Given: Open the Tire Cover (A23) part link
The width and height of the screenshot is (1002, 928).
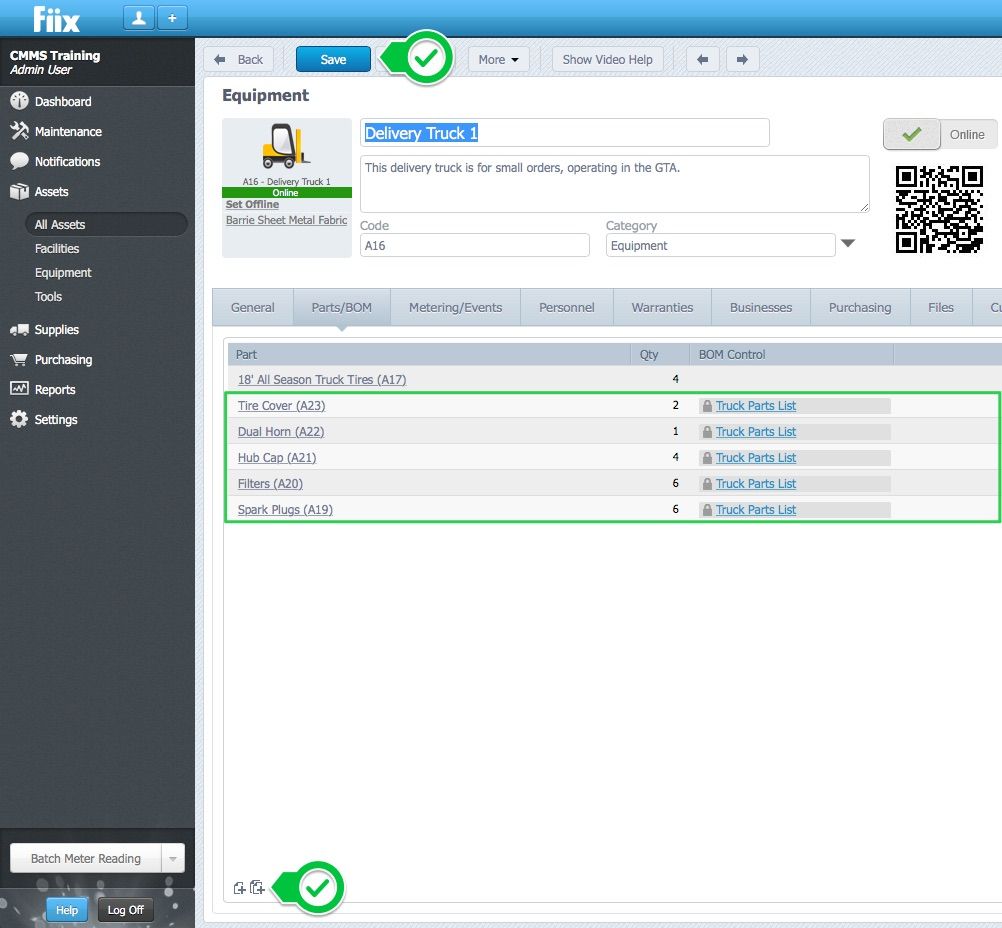Looking at the screenshot, I should pos(281,406).
